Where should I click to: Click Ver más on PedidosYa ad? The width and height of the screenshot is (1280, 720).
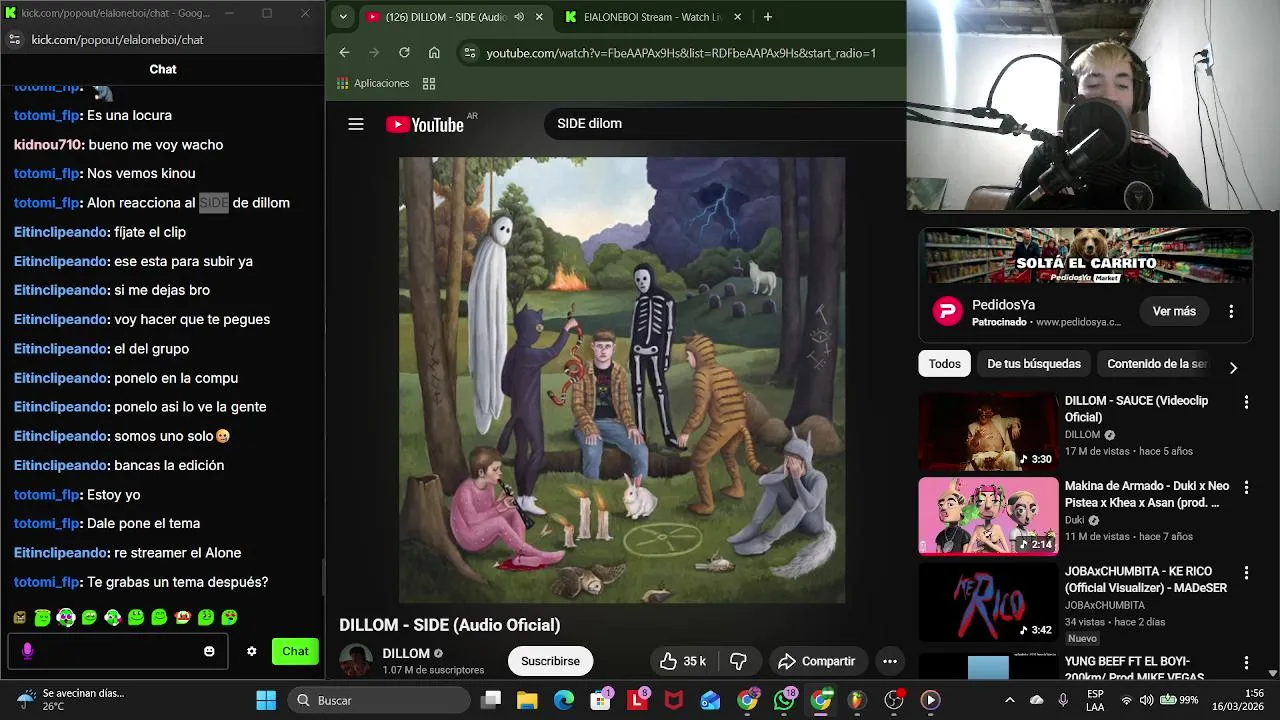pos(1174,311)
